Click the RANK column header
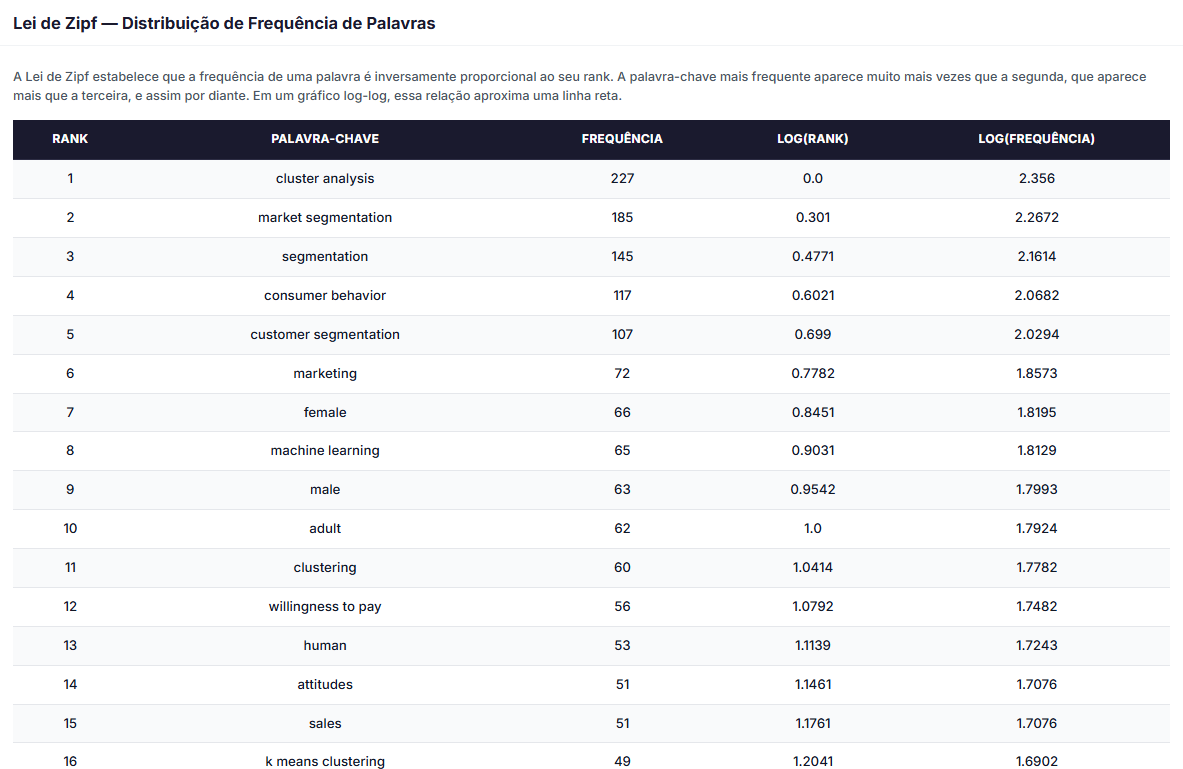Screen dimensions: 1183x769 70,139
